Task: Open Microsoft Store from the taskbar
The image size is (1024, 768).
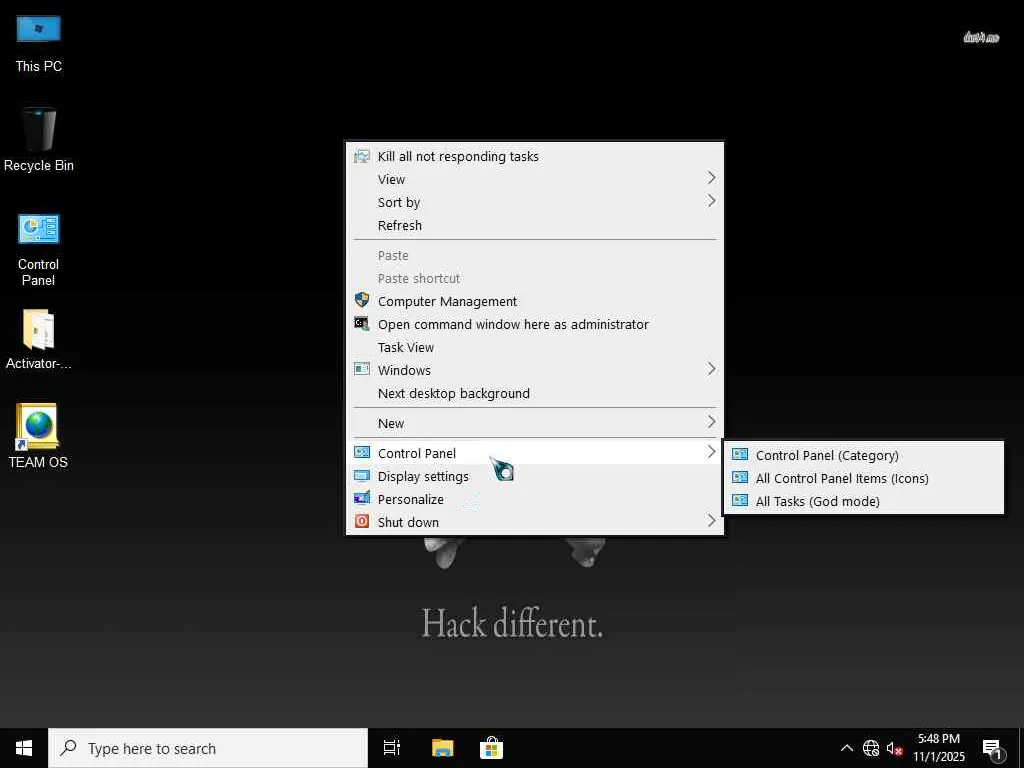Action: tap(491, 748)
